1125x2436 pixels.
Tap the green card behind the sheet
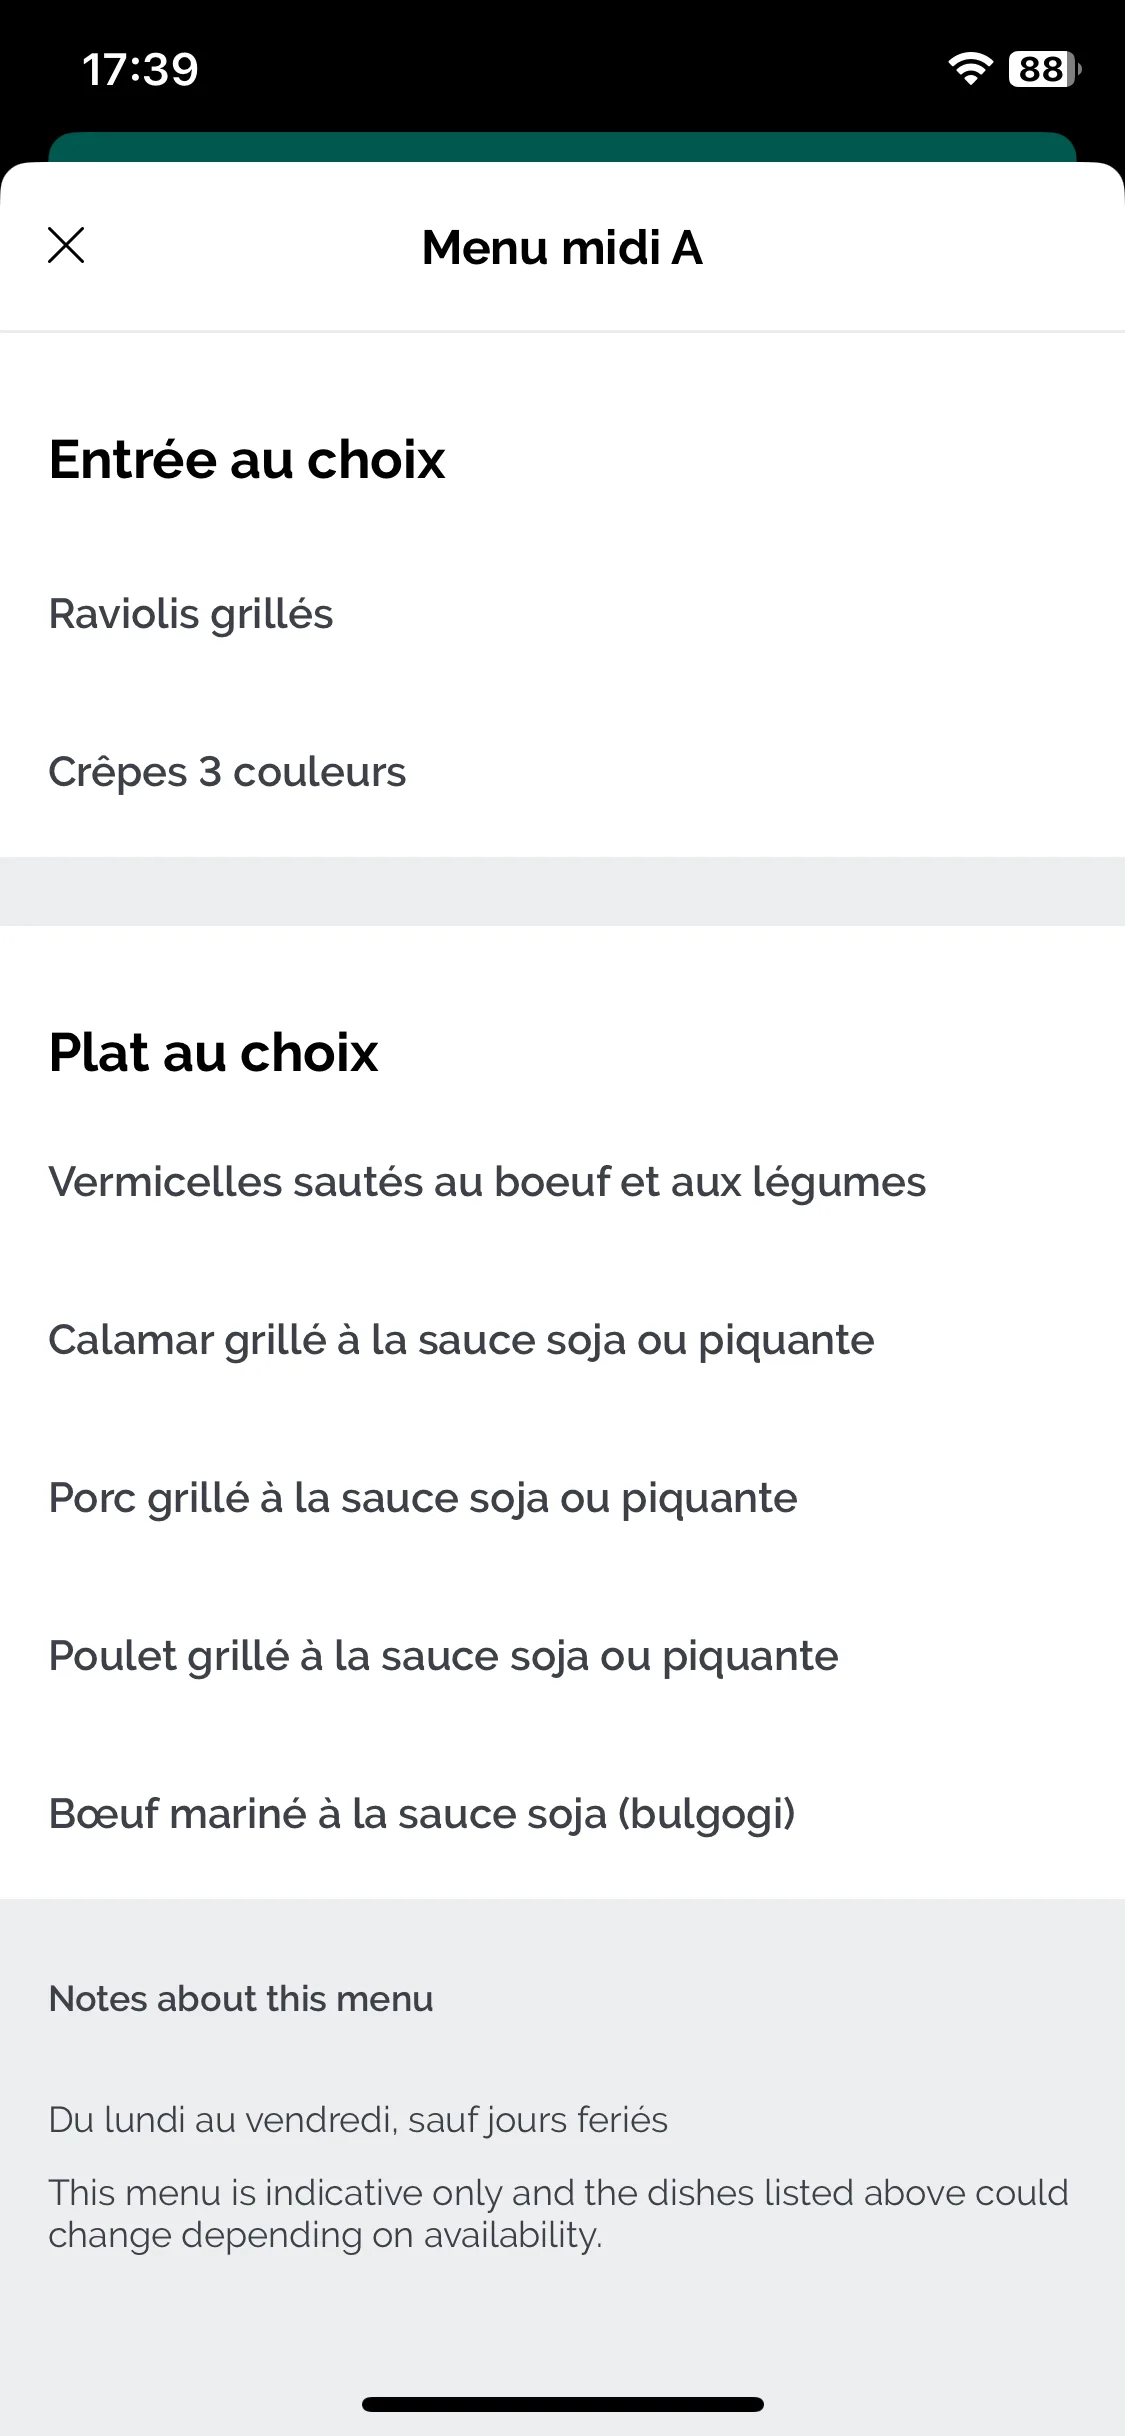pyautogui.click(x=562, y=147)
